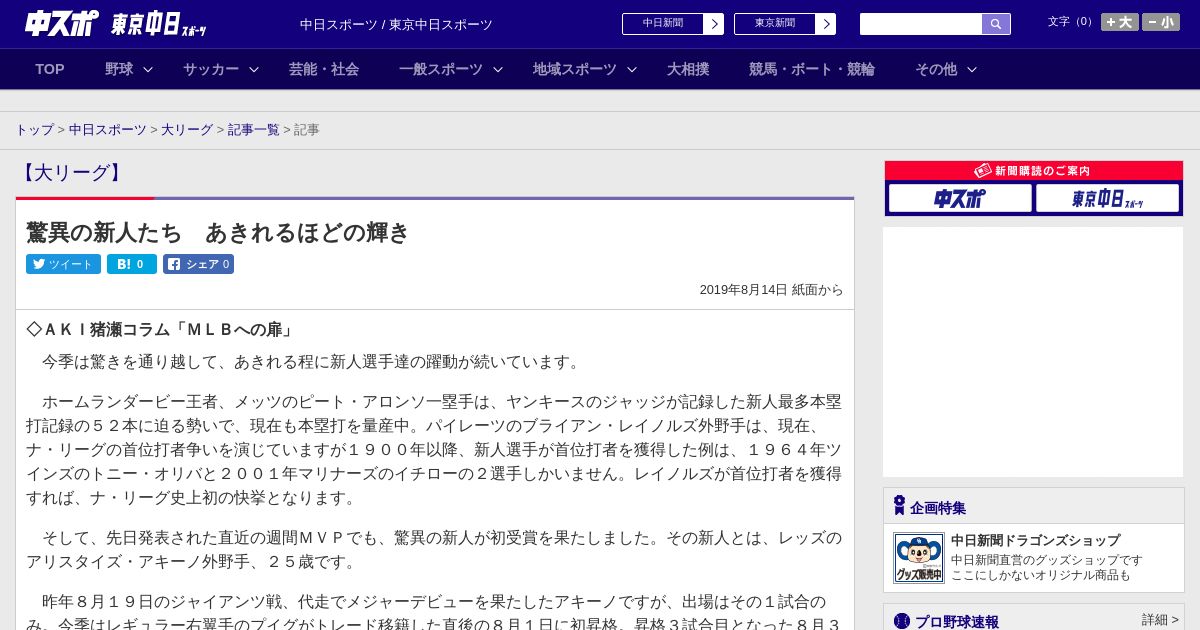Screen dimensions: 1200x630
Task: Open the 競馬・ボート・競輪 menu item
Action: (x=812, y=69)
